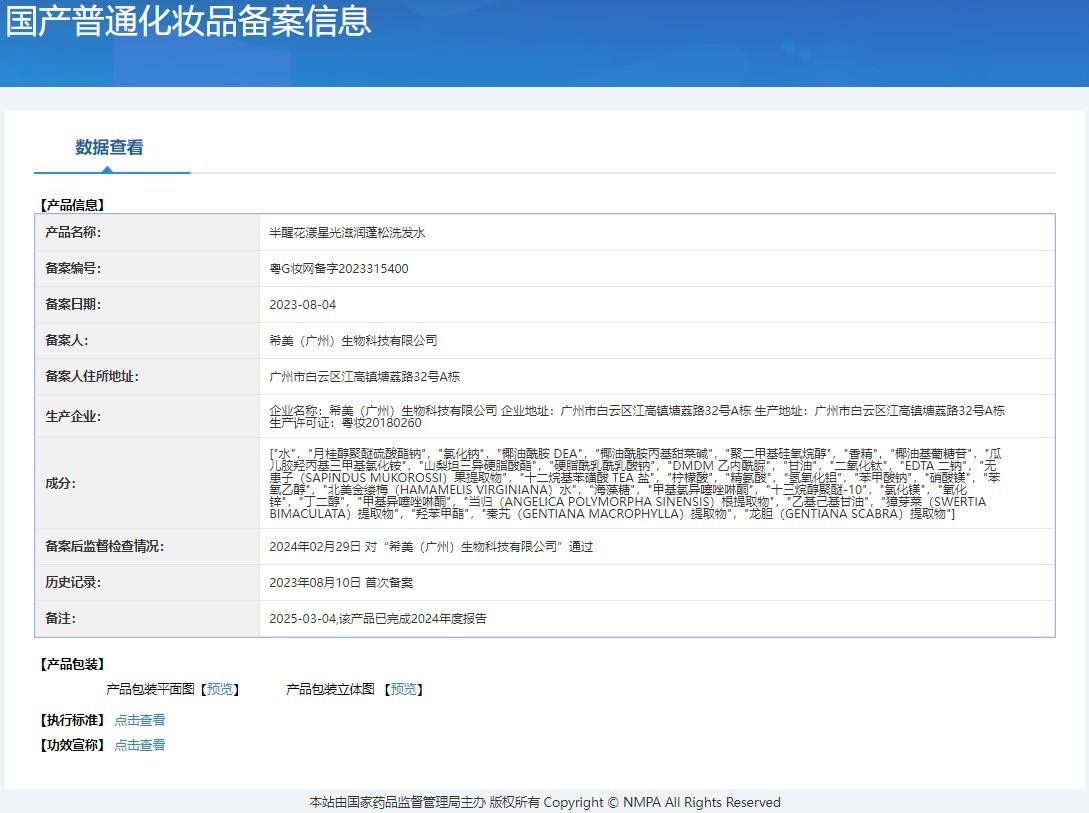1089x813 pixels.
Task: Open 点击查看 link beside 执行标准
Action: tap(140, 720)
